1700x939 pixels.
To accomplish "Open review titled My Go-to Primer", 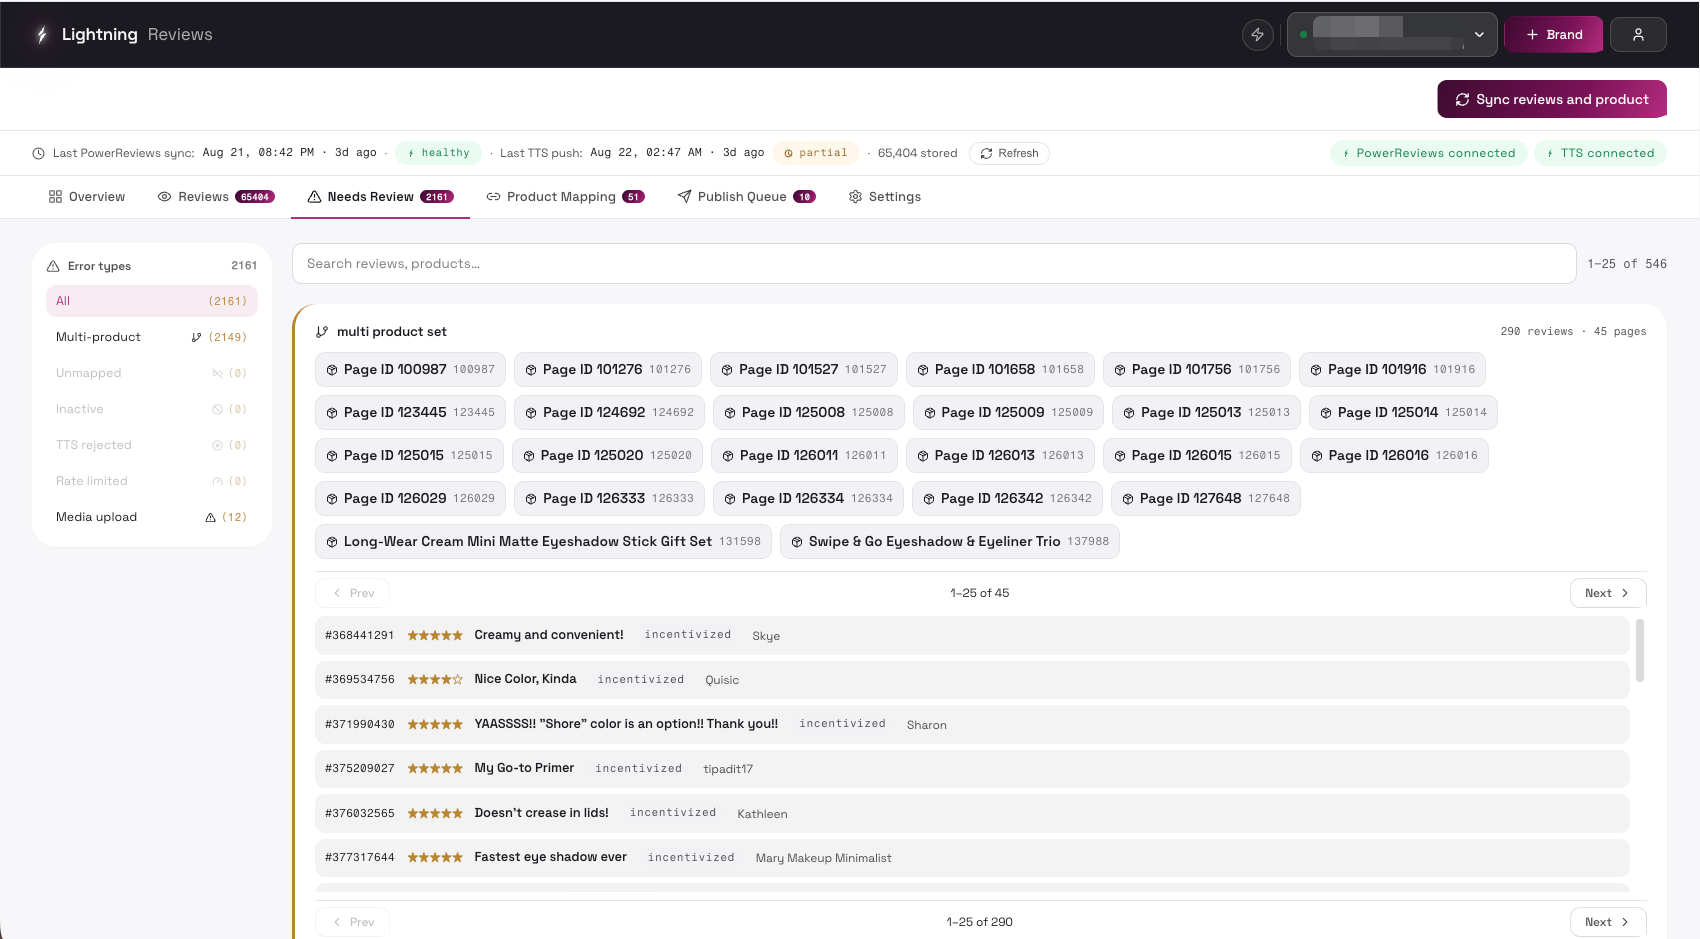I will tap(972, 768).
